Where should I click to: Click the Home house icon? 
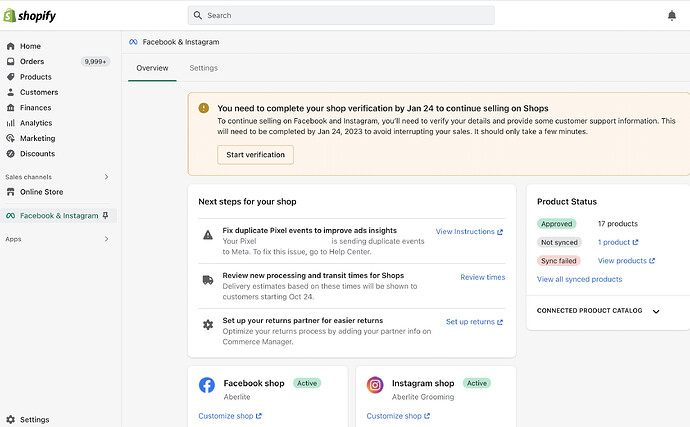11,46
